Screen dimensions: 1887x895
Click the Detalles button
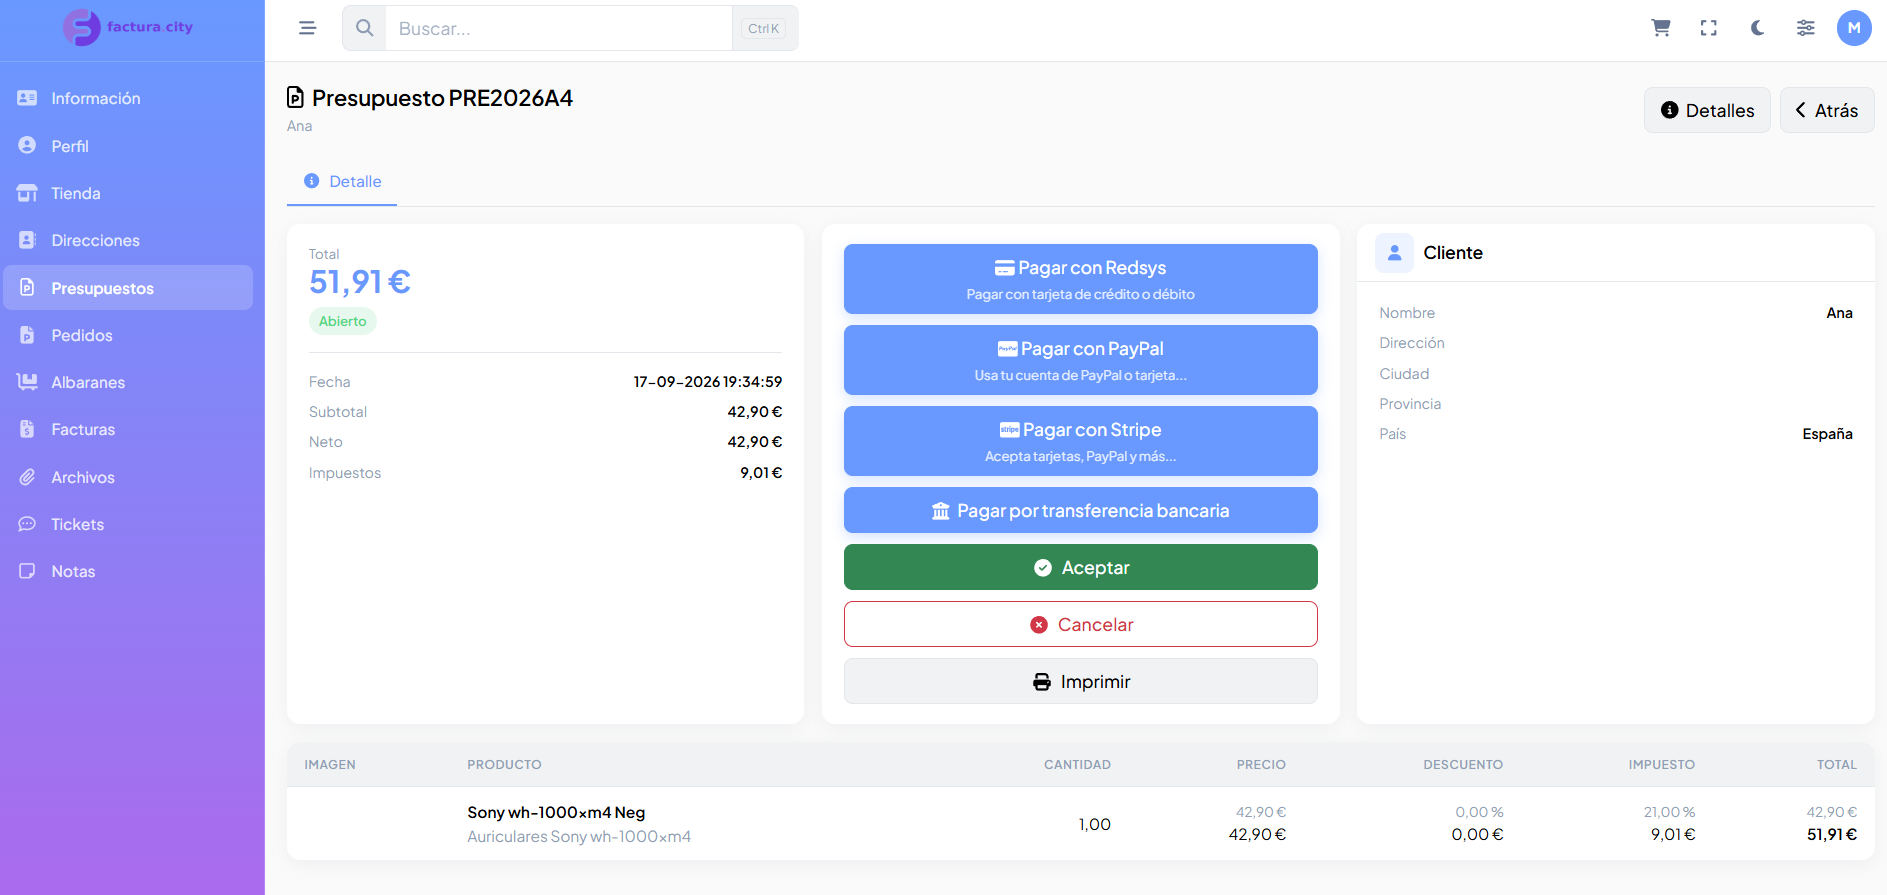pyautogui.click(x=1707, y=110)
